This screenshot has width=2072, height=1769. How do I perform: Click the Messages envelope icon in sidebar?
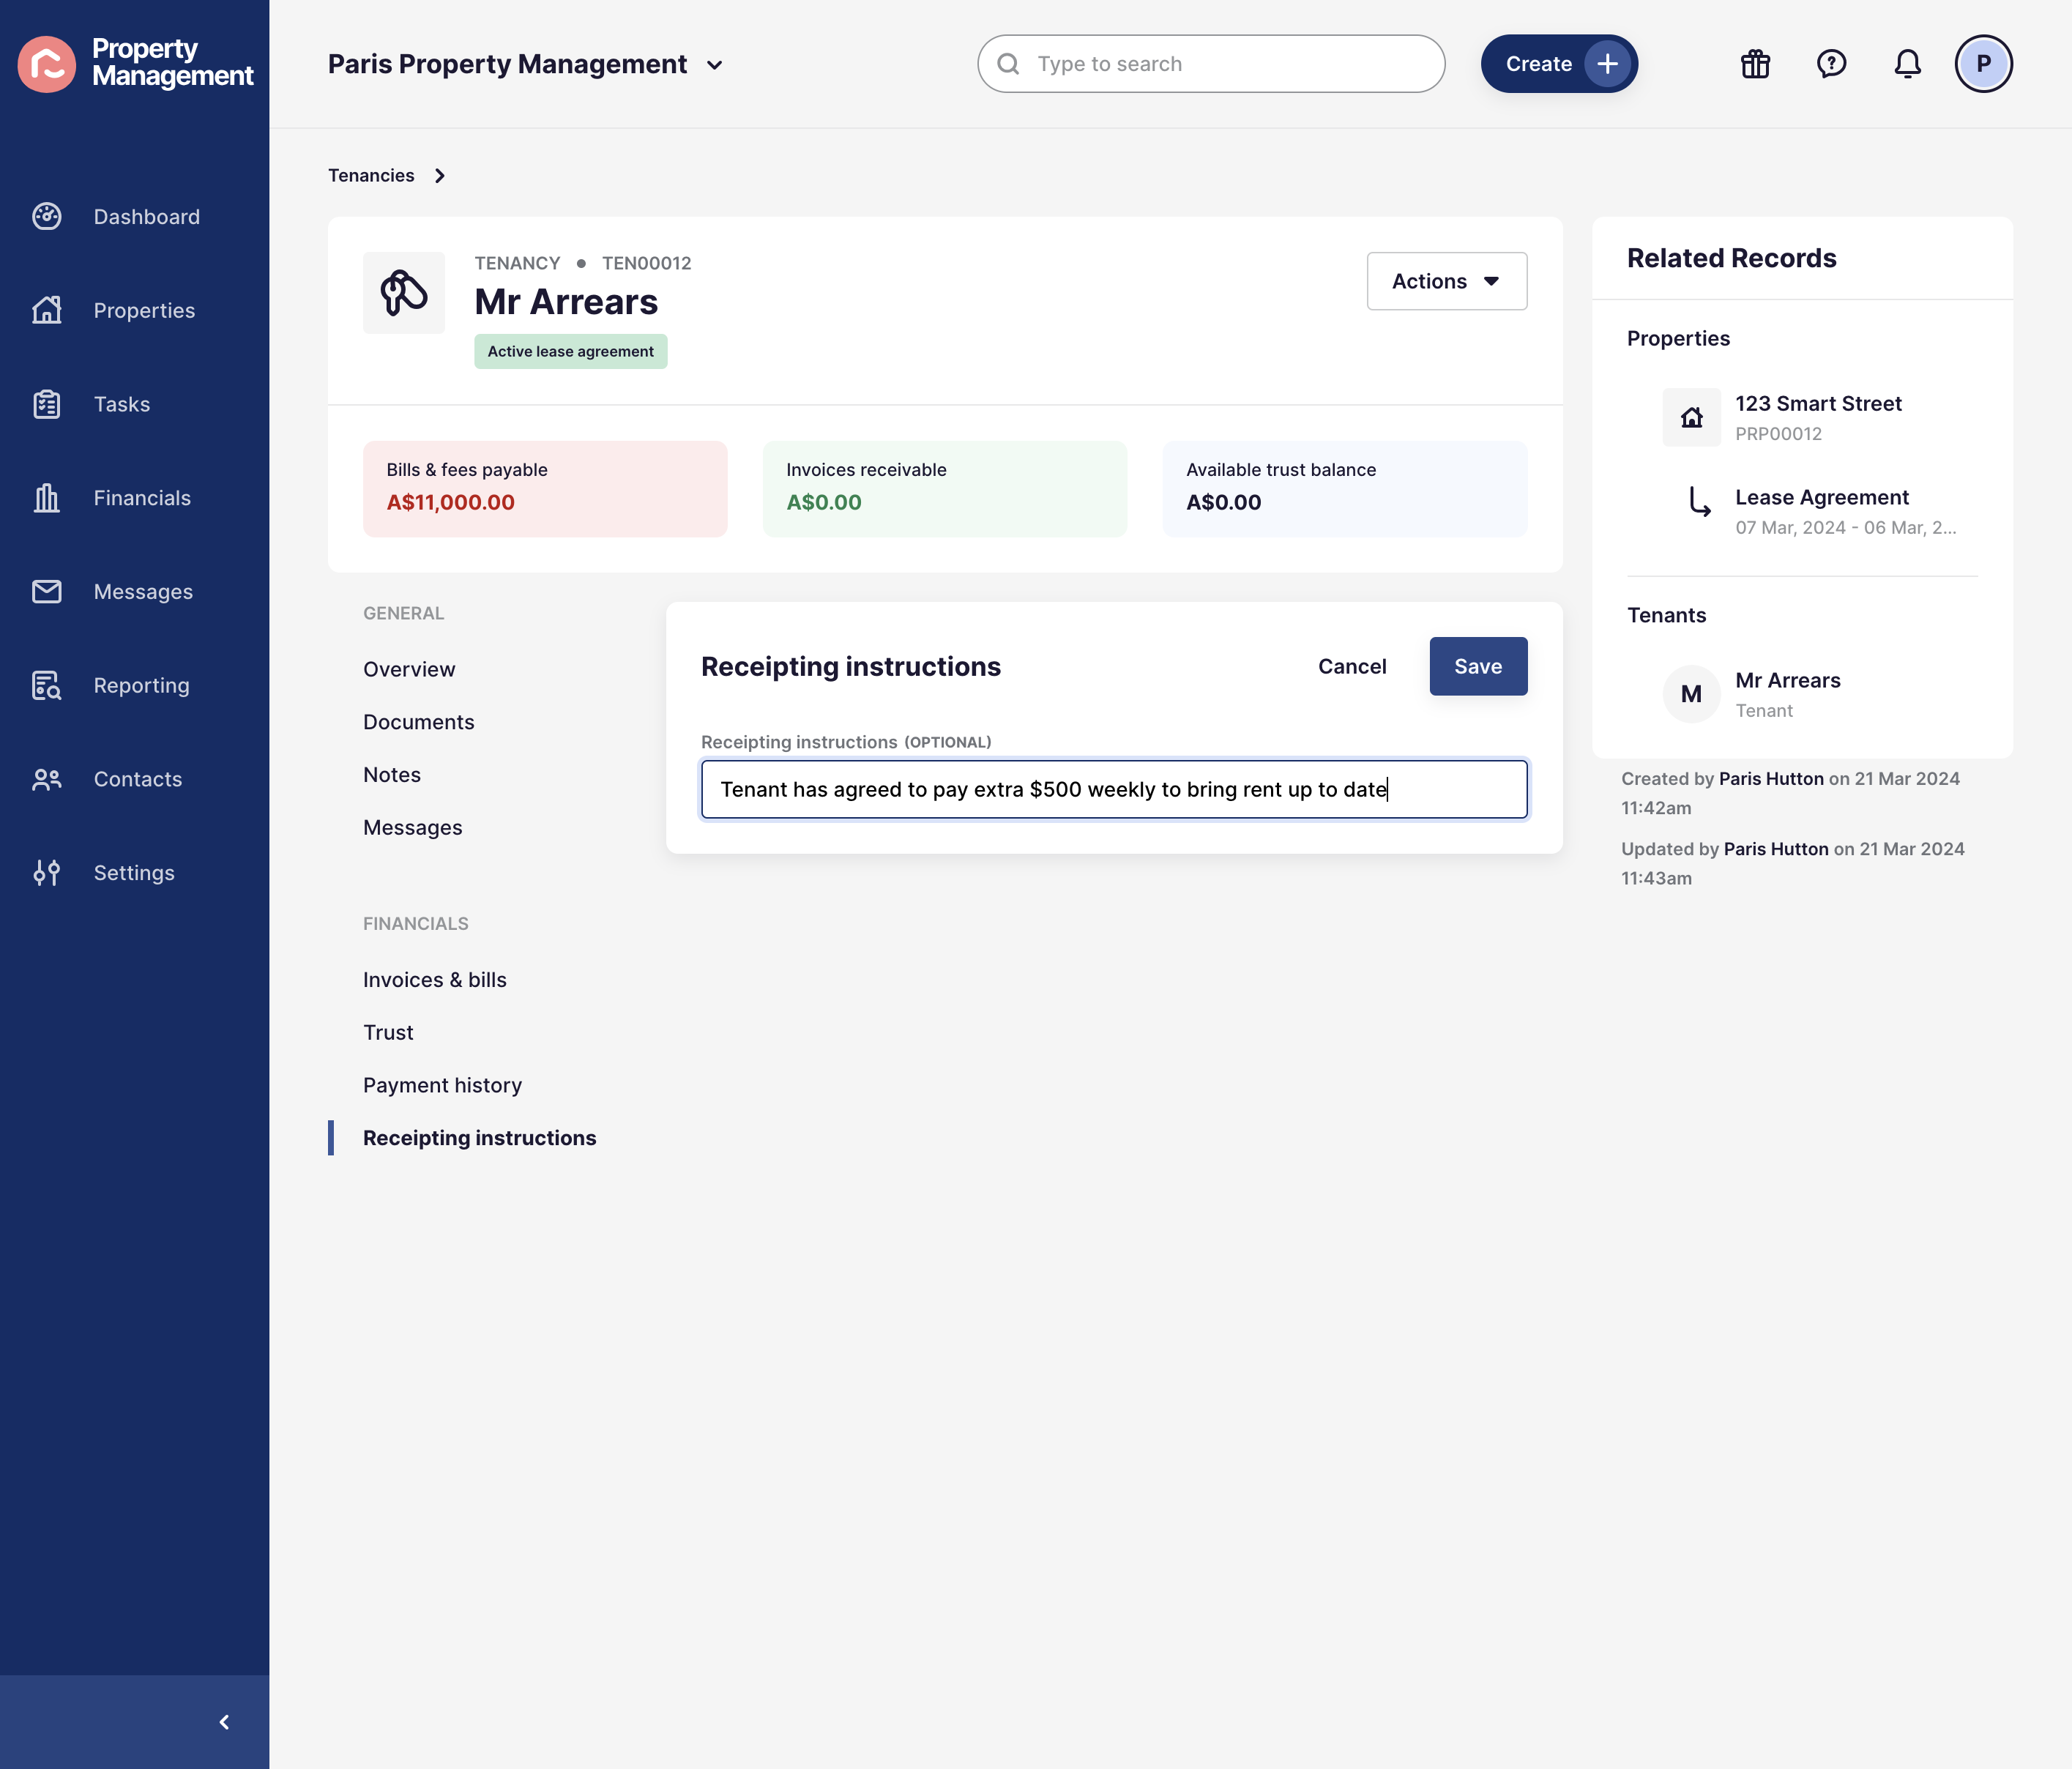[47, 592]
